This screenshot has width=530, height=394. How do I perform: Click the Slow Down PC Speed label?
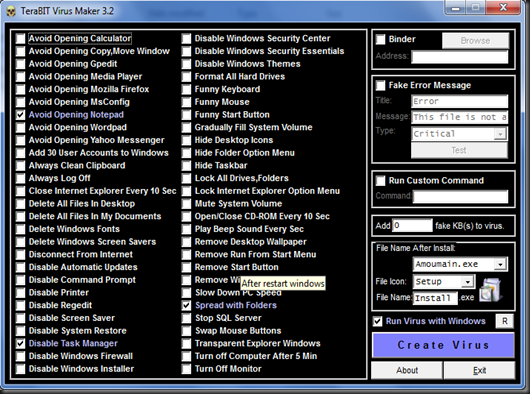[x=238, y=293]
